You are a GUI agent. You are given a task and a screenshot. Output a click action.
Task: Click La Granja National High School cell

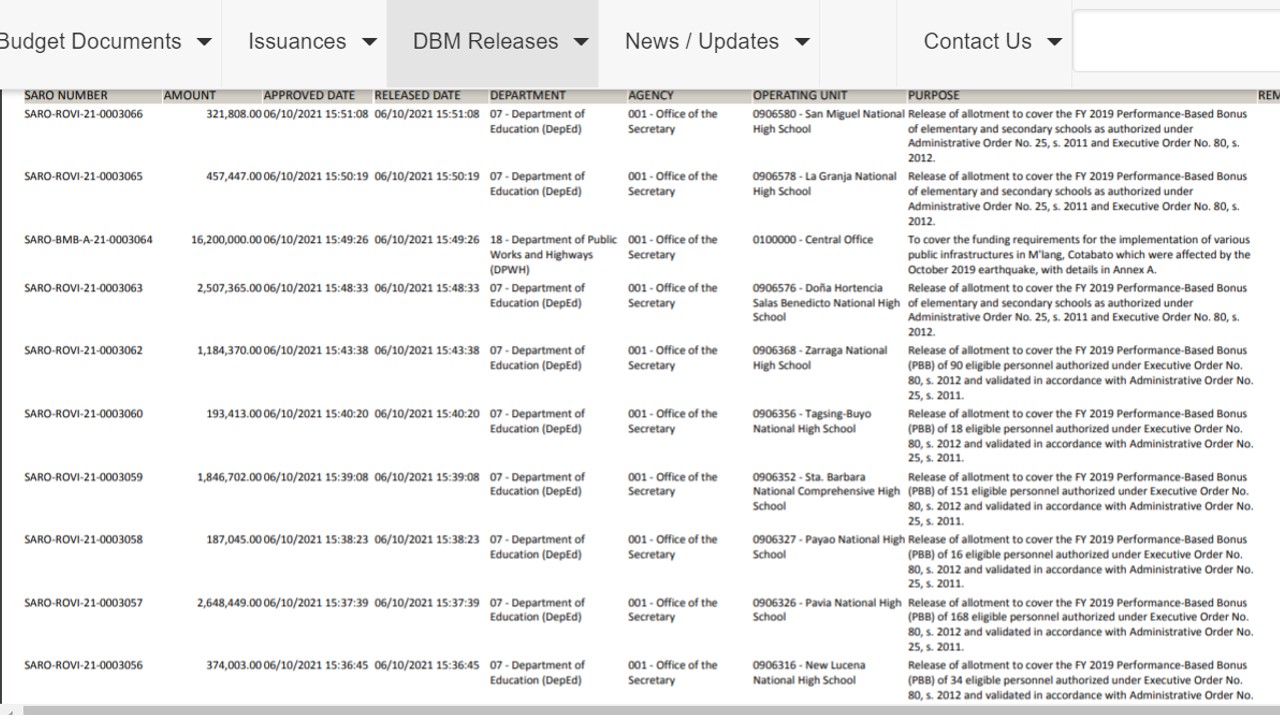point(824,184)
